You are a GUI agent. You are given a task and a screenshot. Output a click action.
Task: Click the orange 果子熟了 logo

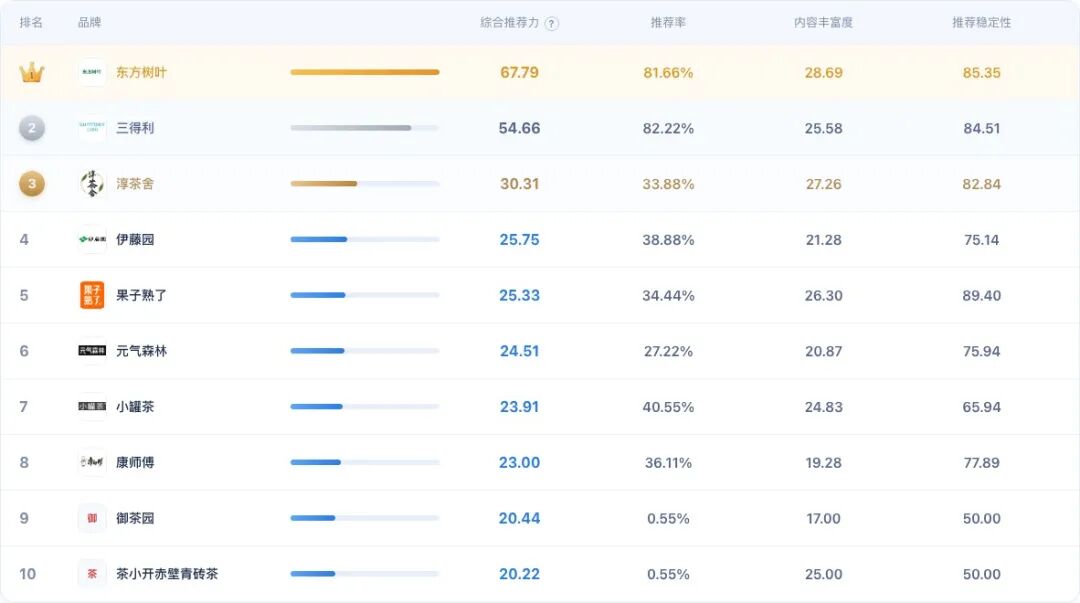pyautogui.click(x=92, y=295)
